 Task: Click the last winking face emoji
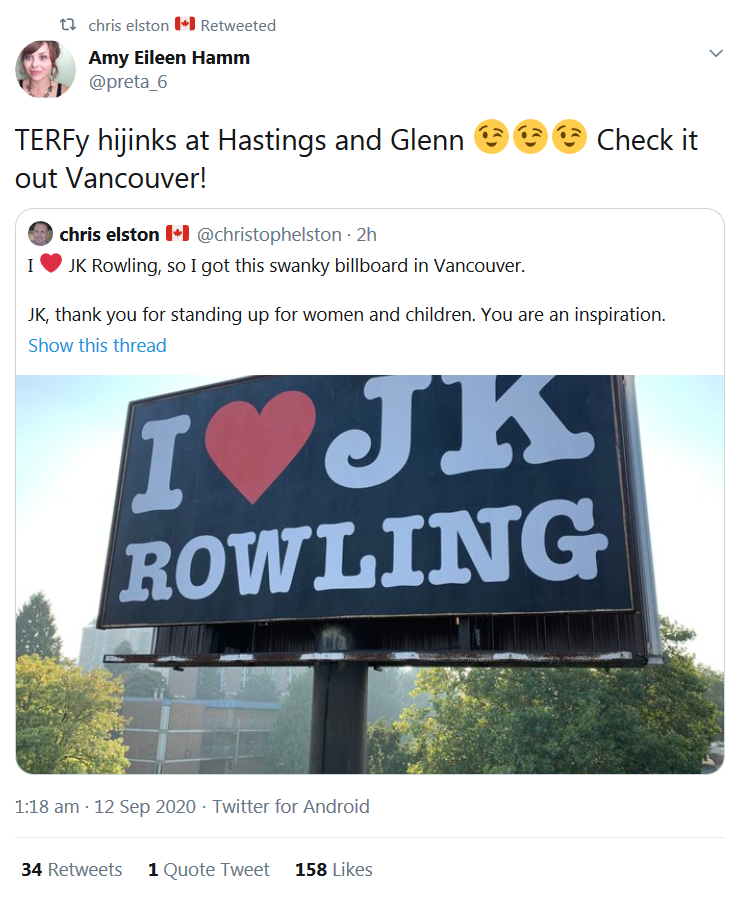569,137
